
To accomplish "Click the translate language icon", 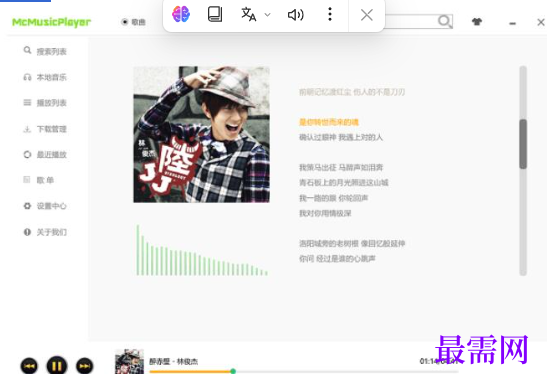I will pos(249,15).
